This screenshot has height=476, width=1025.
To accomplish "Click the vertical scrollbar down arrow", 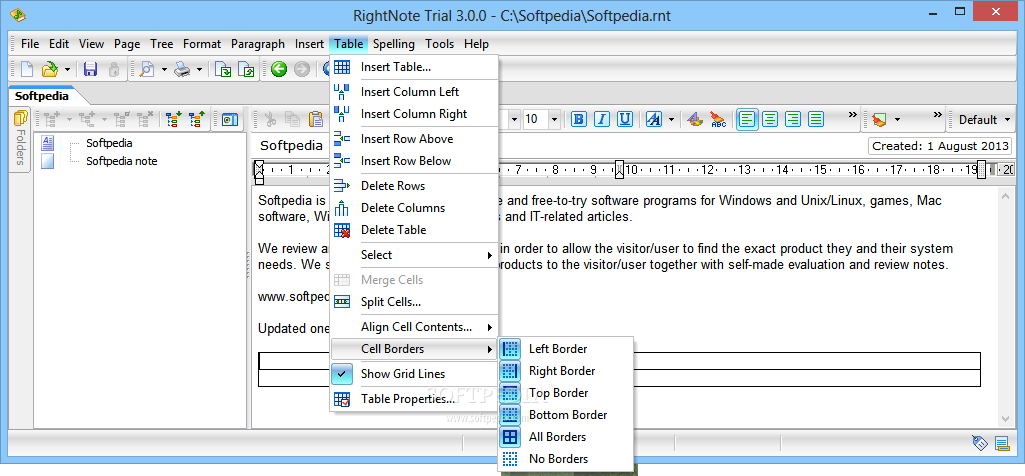I will [1005, 419].
